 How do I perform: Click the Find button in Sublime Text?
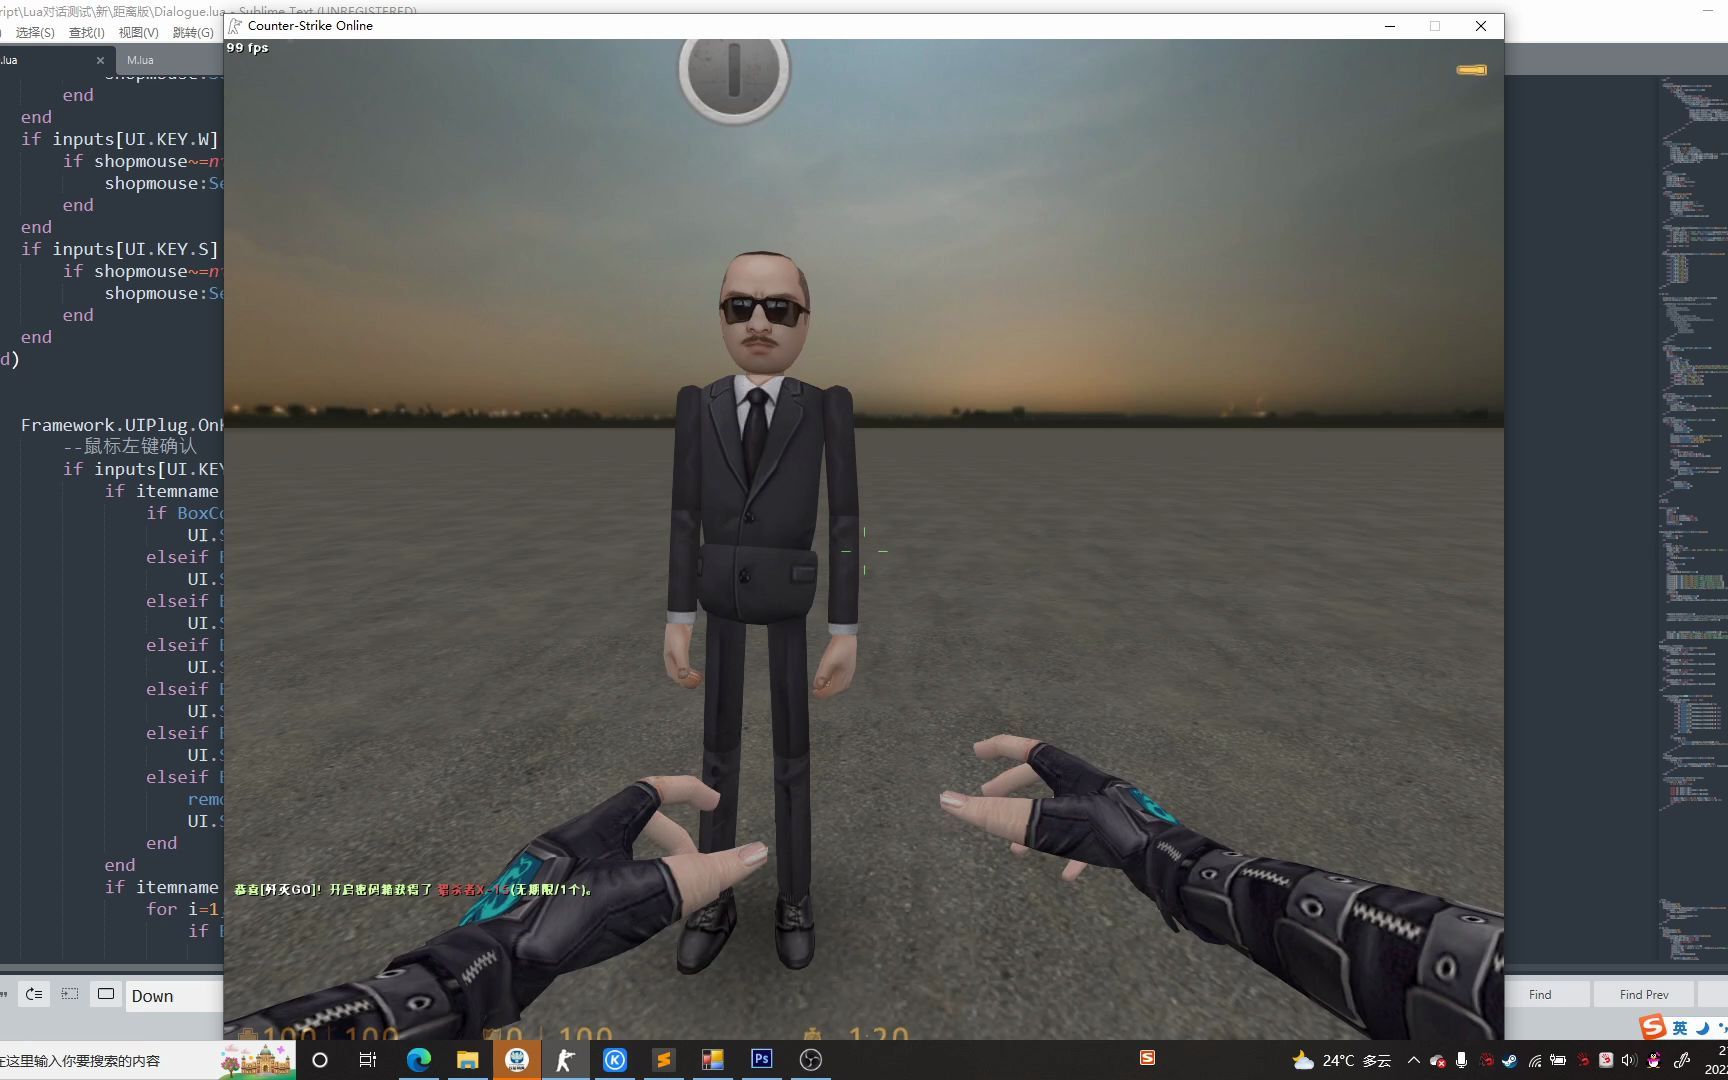point(1540,994)
